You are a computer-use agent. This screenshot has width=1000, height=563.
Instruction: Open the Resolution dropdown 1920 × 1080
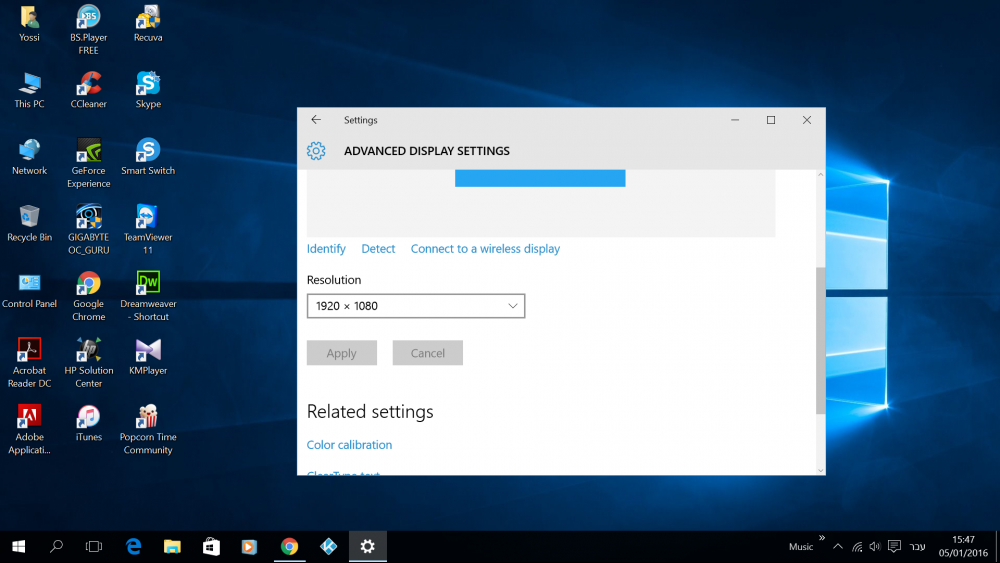pos(416,306)
